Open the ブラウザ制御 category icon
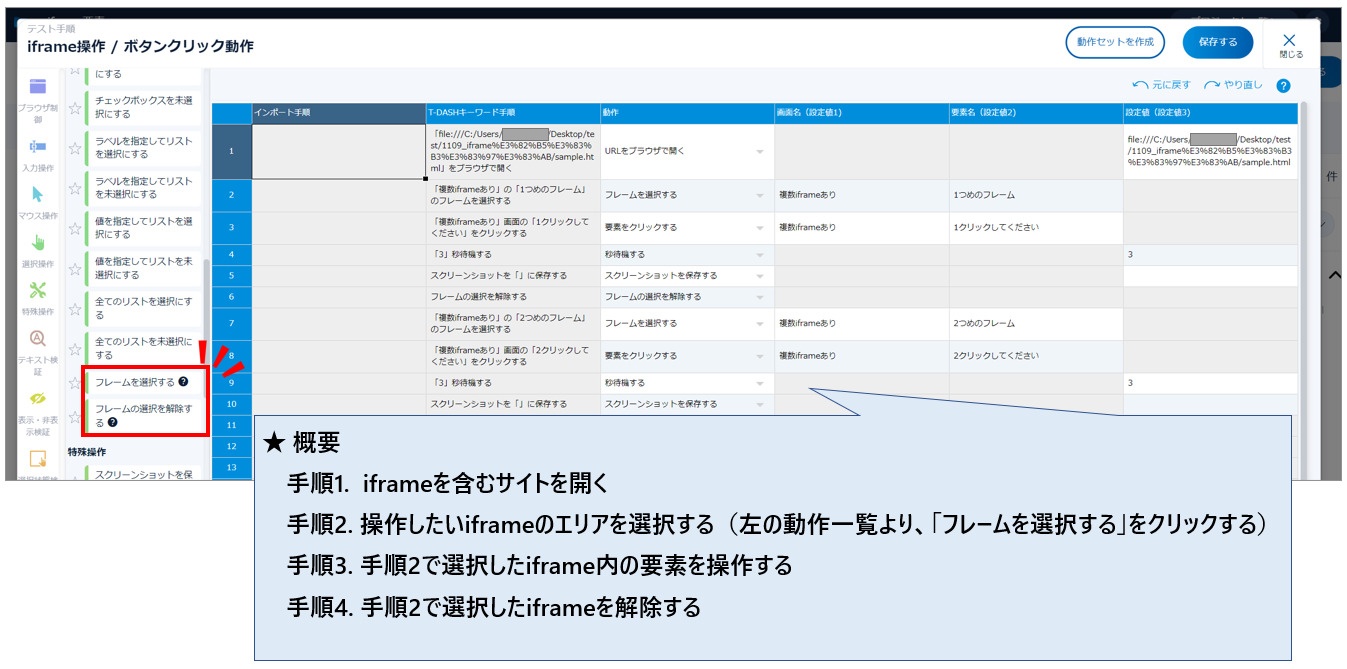1347x669 pixels. (37, 87)
